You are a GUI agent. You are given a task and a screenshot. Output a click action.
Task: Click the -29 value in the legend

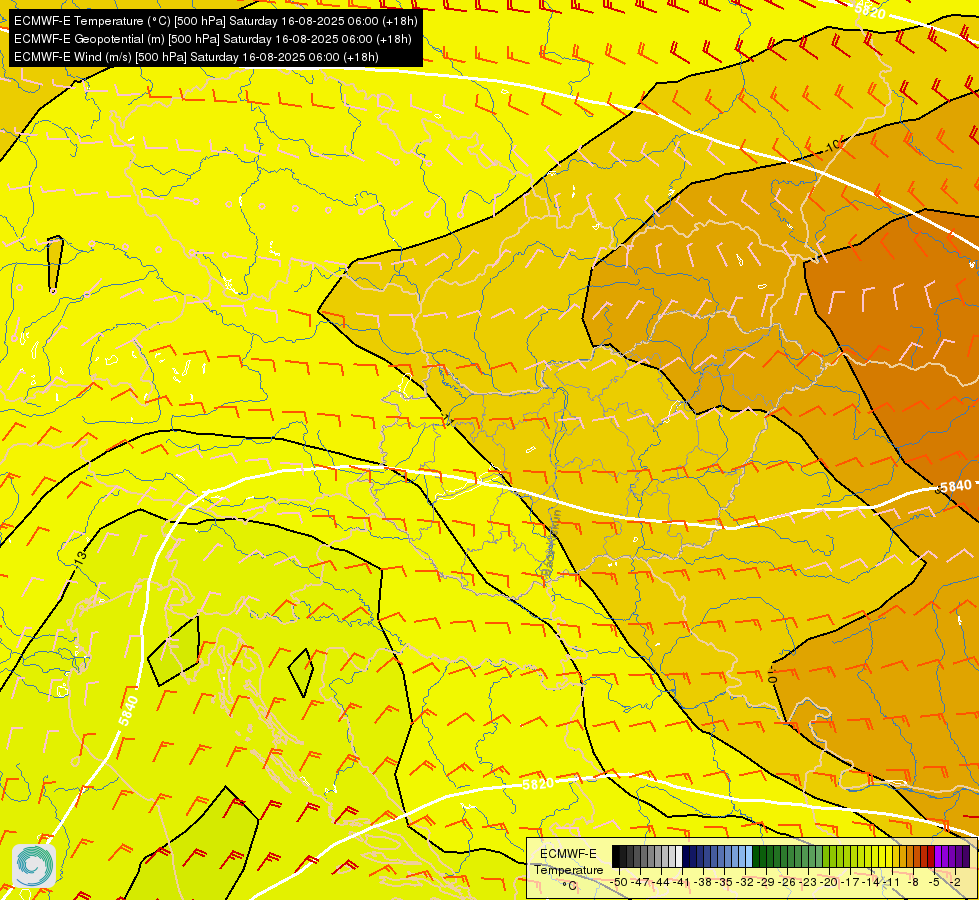767,882
